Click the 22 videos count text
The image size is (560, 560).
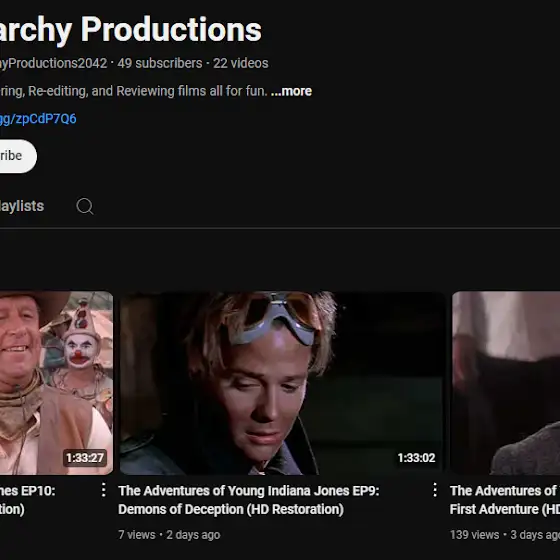[x=241, y=63]
